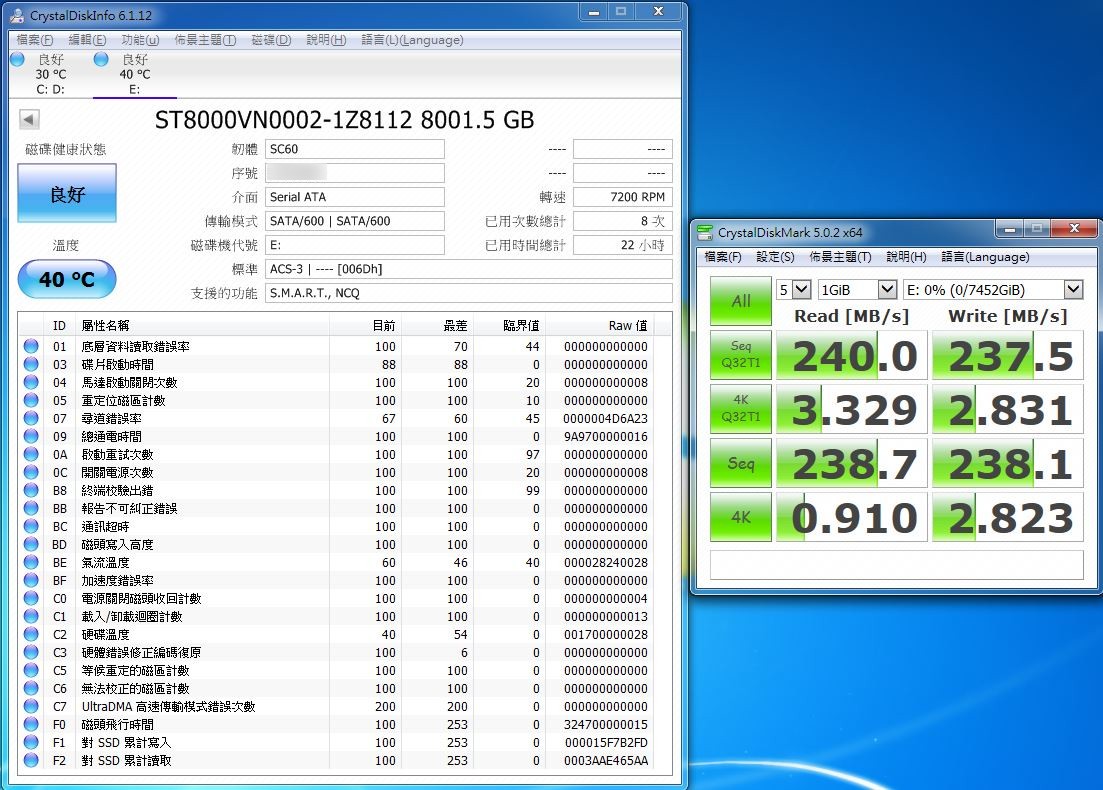This screenshot has height=790, width=1103.
Task: Click the firmware field showing SC60
Action: pyautogui.click(x=355, y=149)
